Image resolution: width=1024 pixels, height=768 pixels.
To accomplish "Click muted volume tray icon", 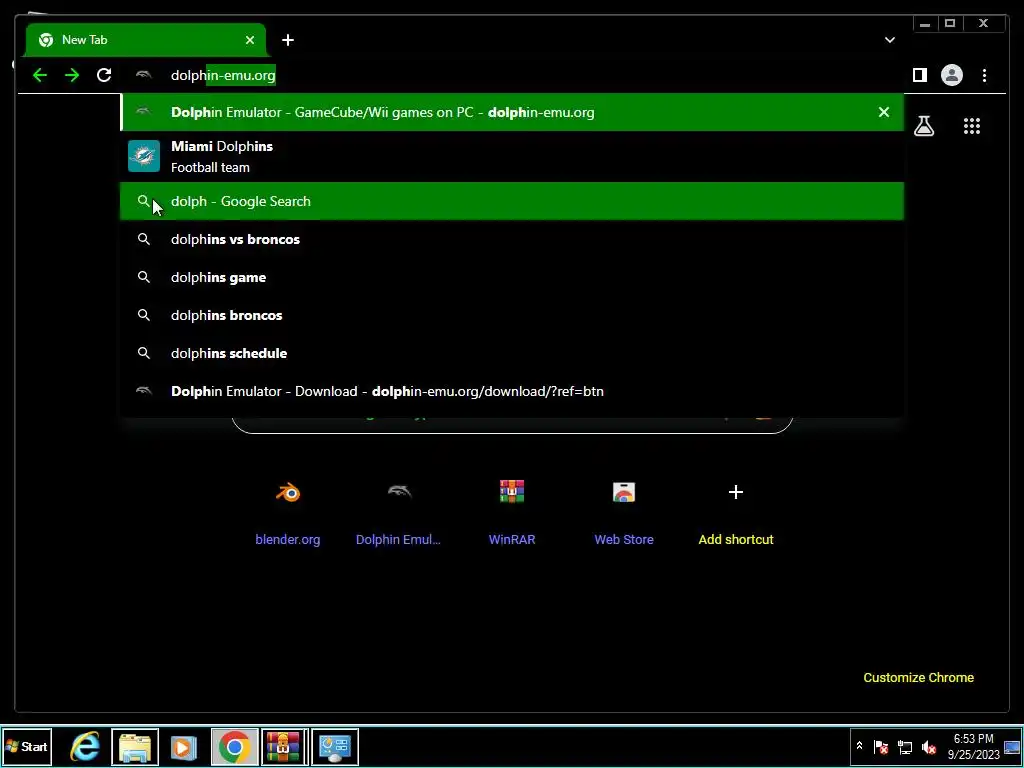I will 928,746.
